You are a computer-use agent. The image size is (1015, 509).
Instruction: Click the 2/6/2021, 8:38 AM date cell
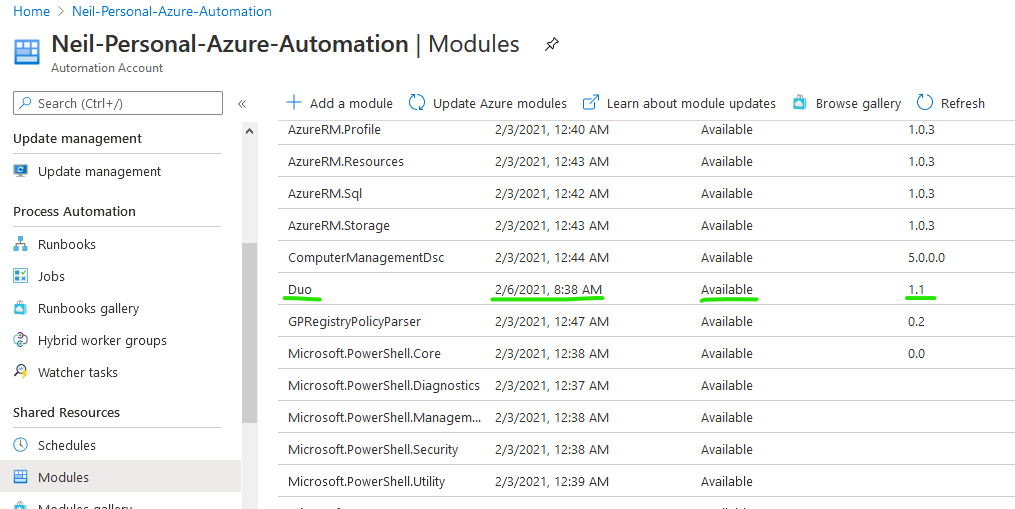(548, 289)
